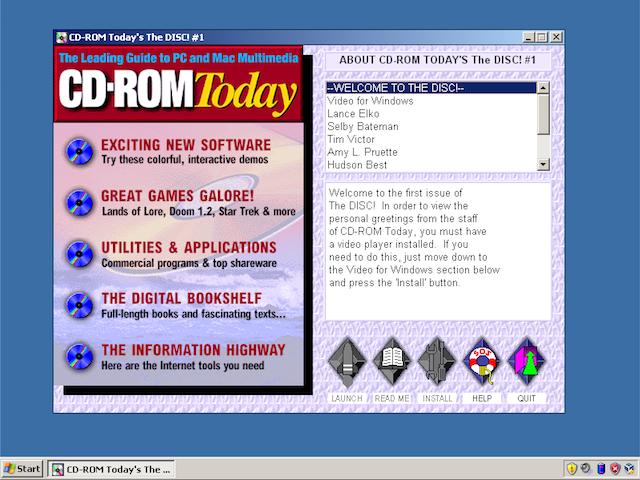Click 'Commercial programs & top shareware' subtitle
Viewport: 640px width, 480px height.
pyautogui.click(x=189, y=263)
